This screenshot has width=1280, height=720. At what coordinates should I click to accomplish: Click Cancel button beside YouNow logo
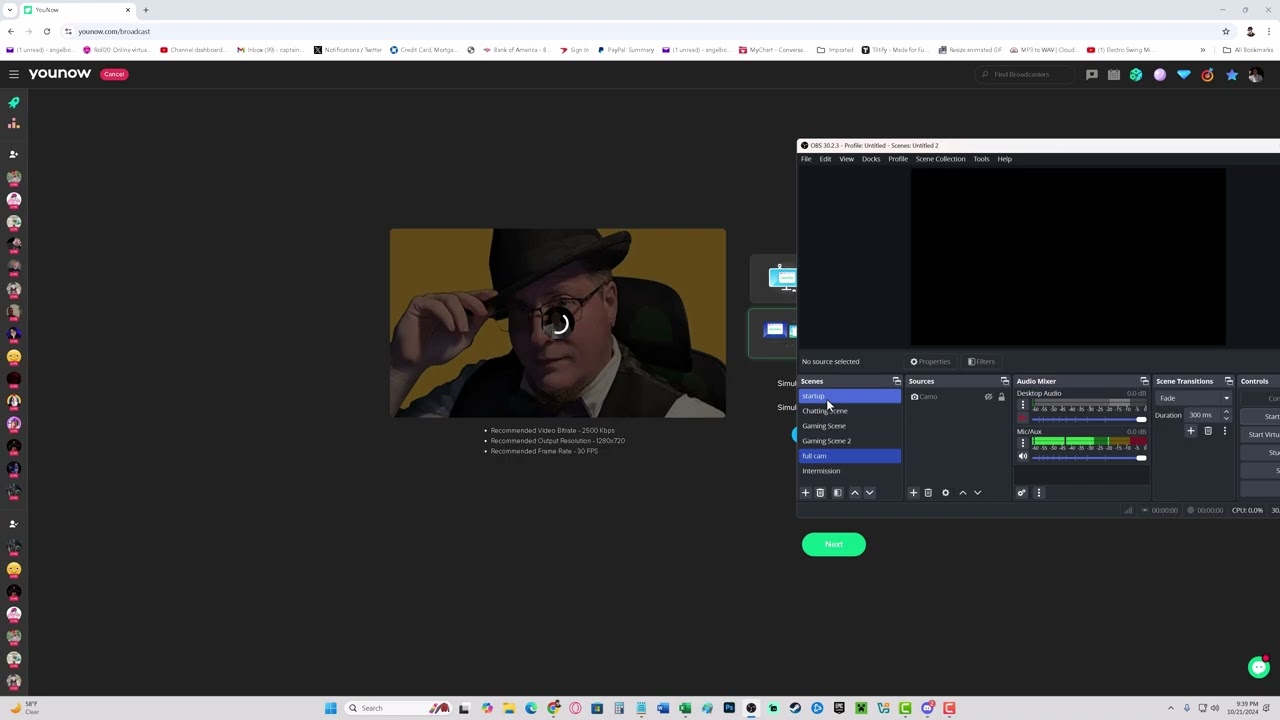click(114, 74)
